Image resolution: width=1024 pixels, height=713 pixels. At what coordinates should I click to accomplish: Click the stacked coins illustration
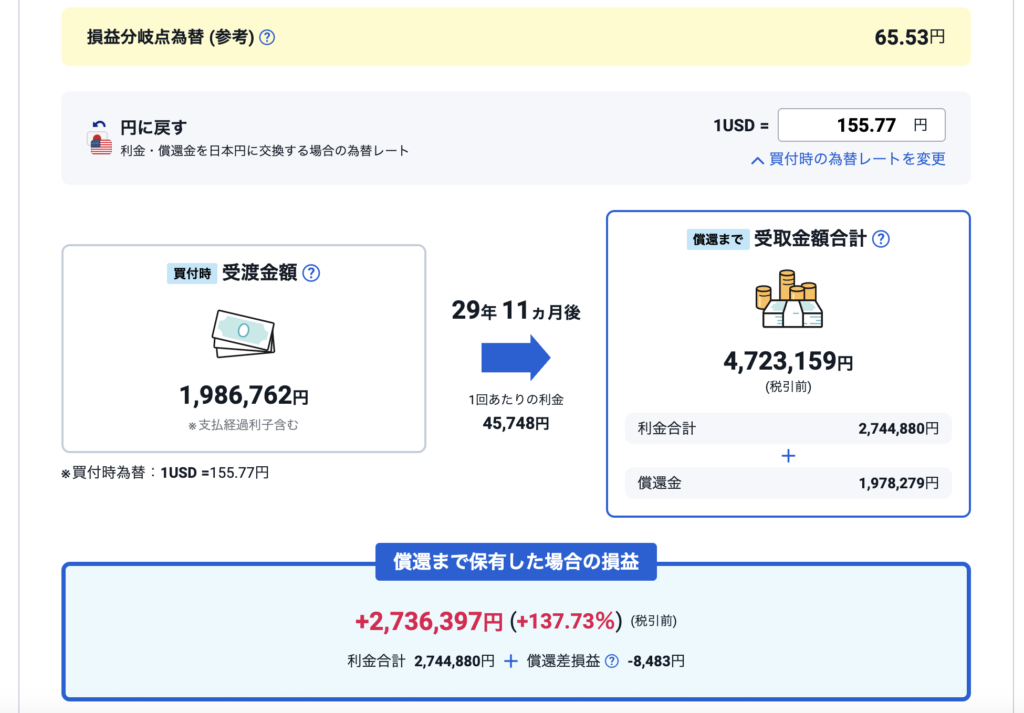click(788, 299)
